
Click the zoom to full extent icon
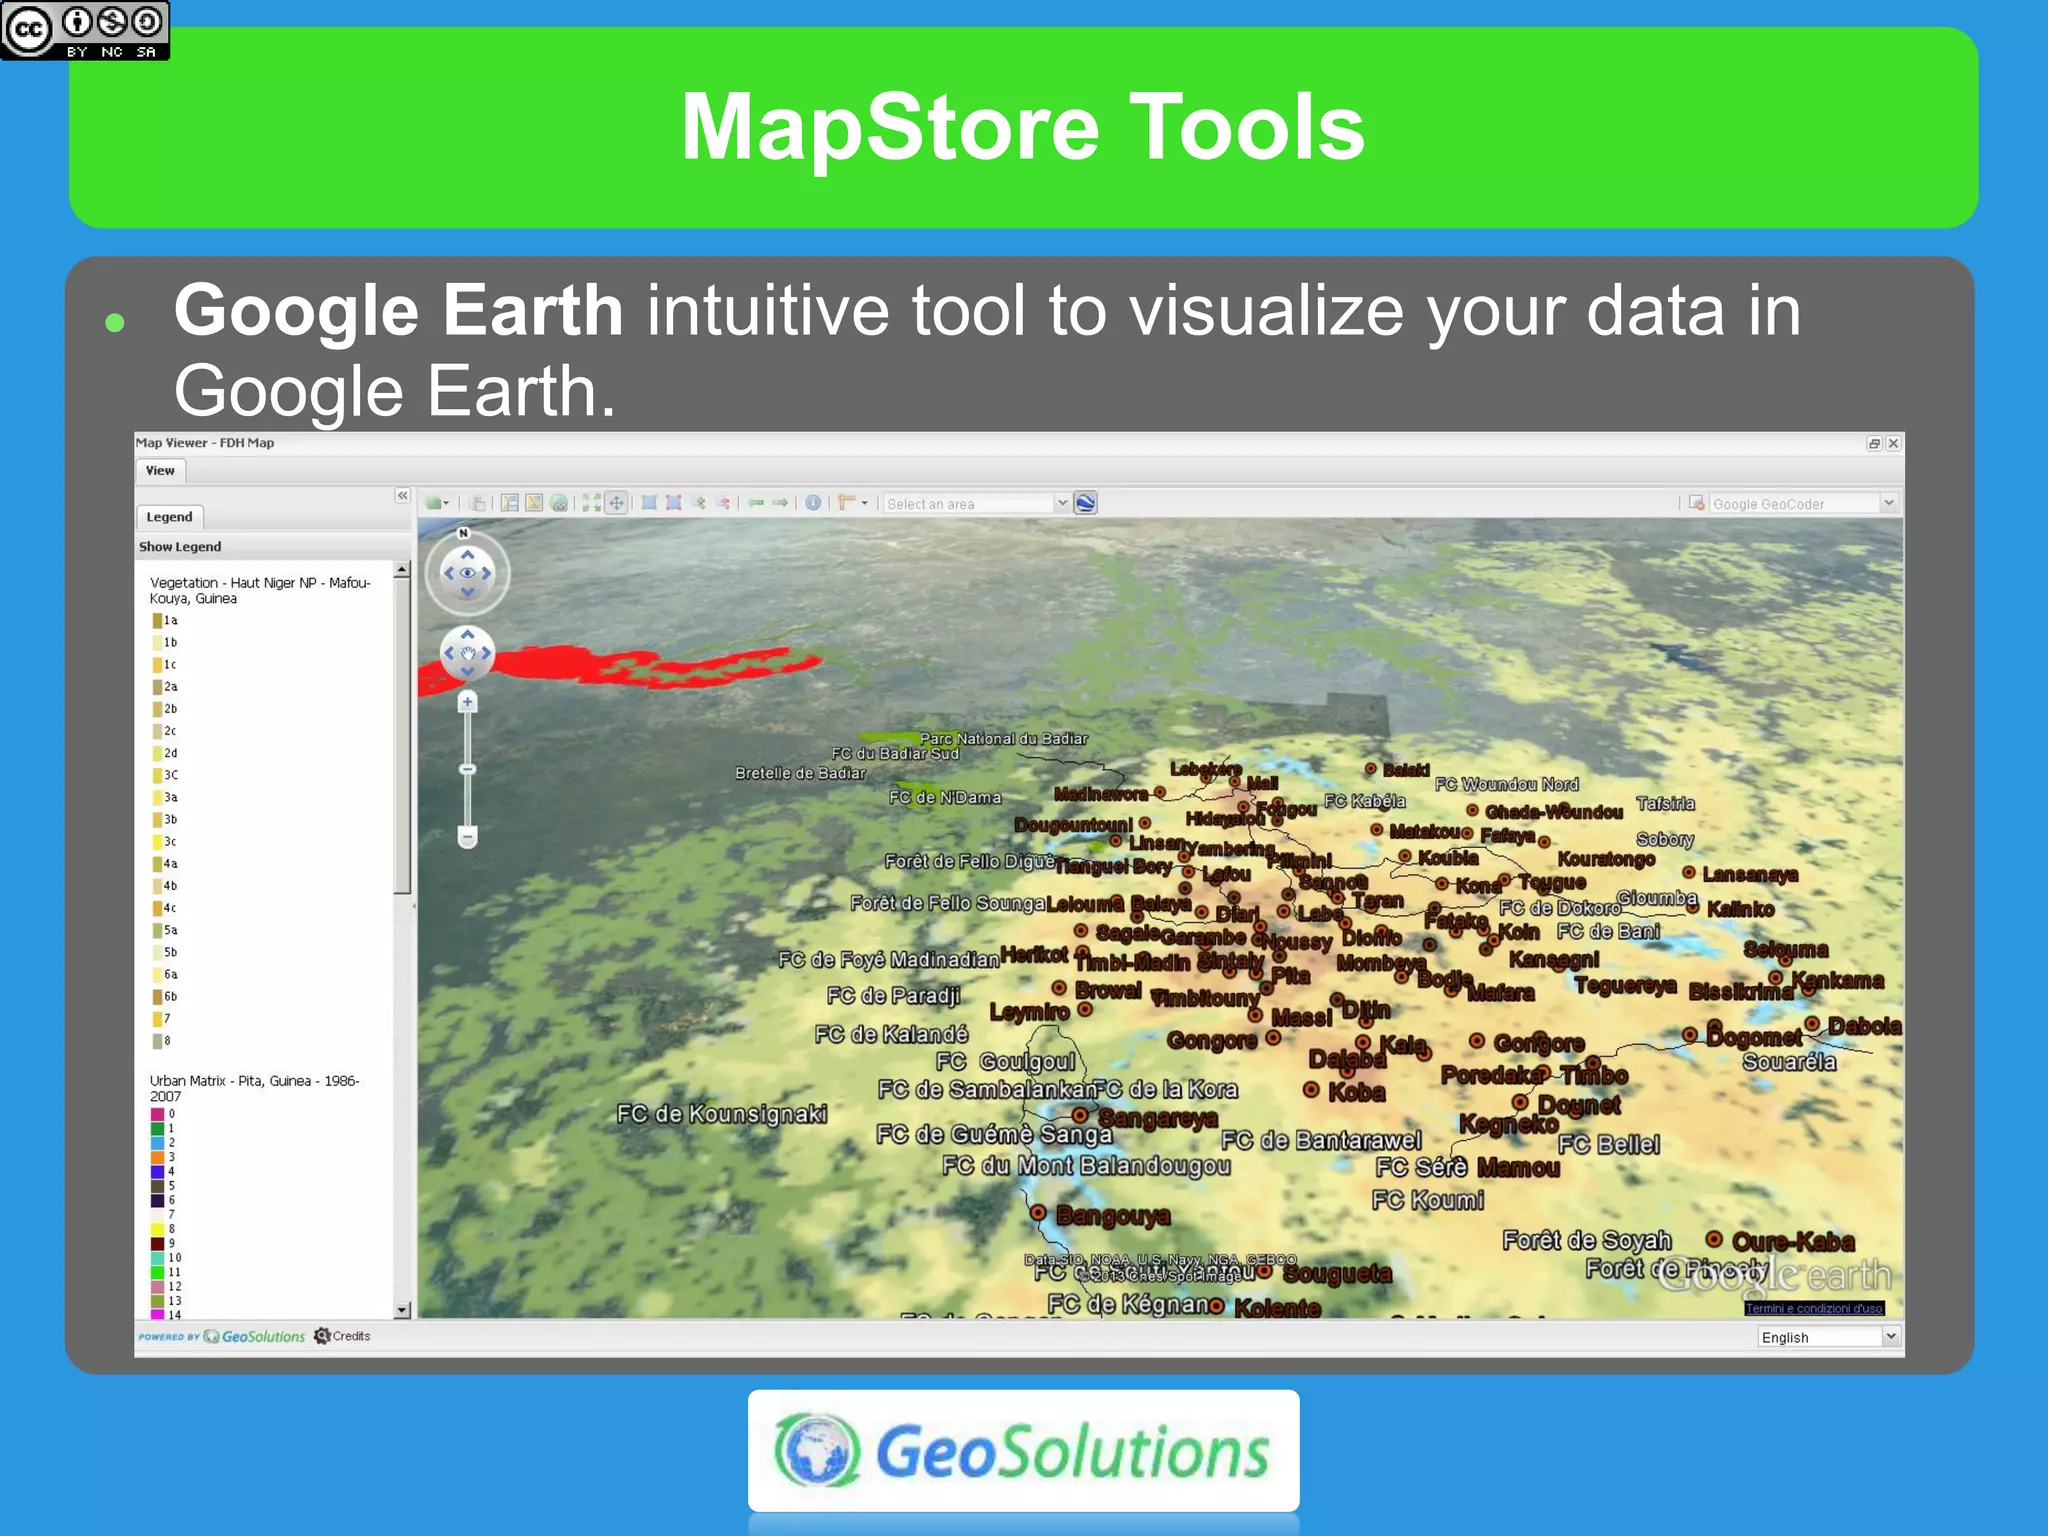tap(592, 503)
